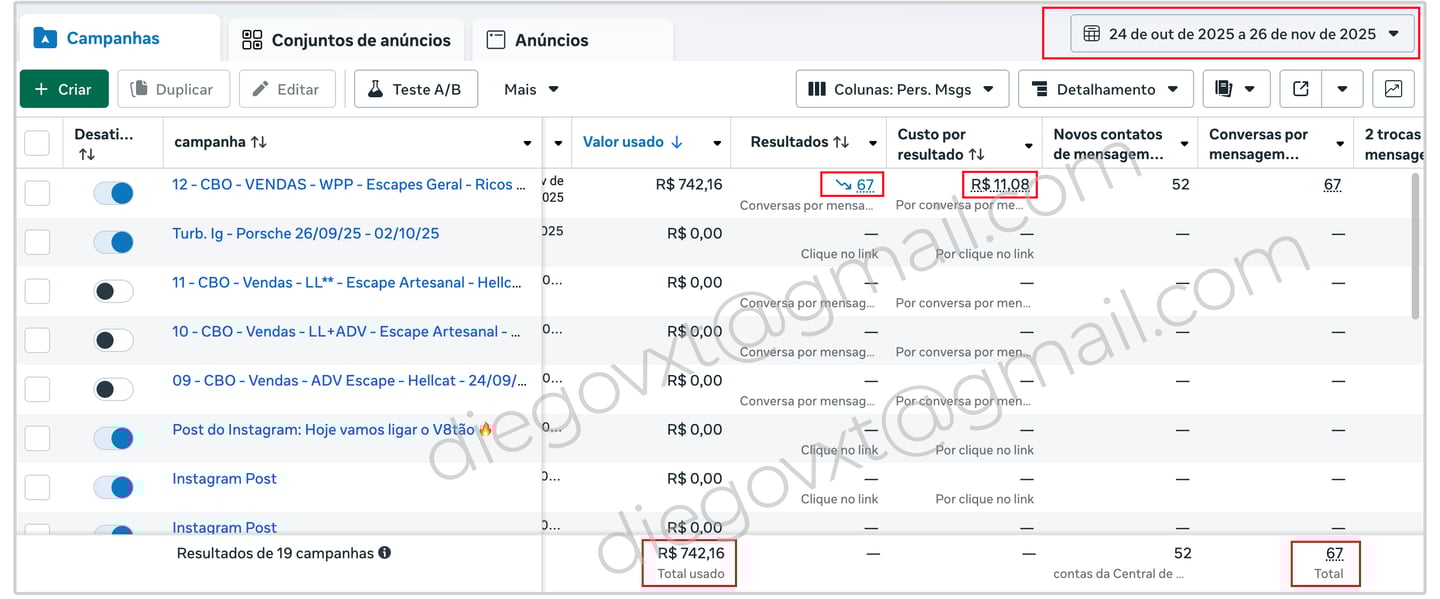Switch to the Conjuntos de anúncios tab

point(346,40)
